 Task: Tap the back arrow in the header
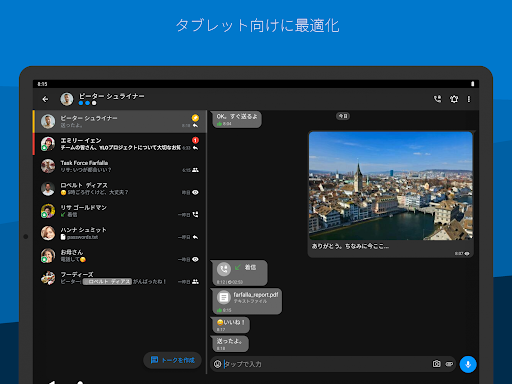point(45,99)
